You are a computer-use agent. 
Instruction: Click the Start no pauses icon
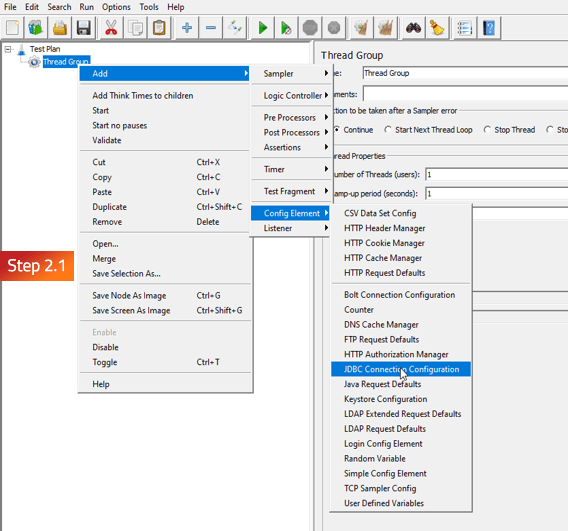point(286,28)
